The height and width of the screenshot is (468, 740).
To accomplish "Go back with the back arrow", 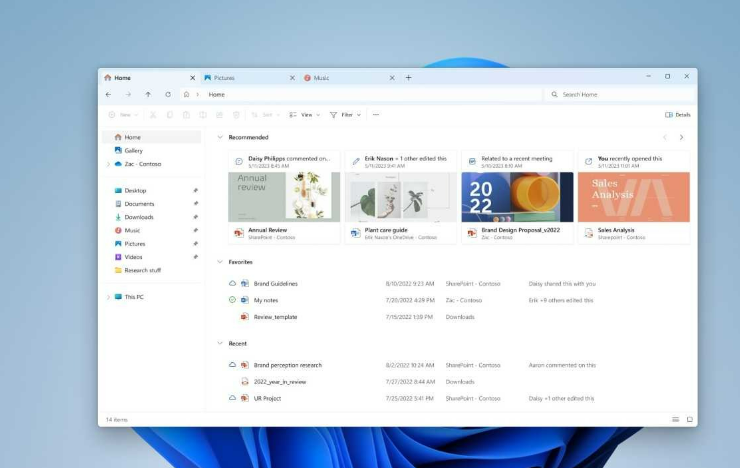I will point(109,94).
